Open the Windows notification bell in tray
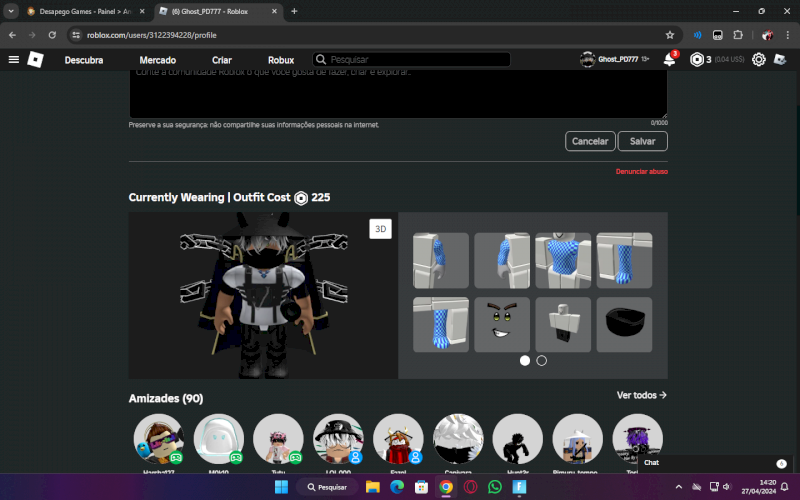 (x=785, y=487)
